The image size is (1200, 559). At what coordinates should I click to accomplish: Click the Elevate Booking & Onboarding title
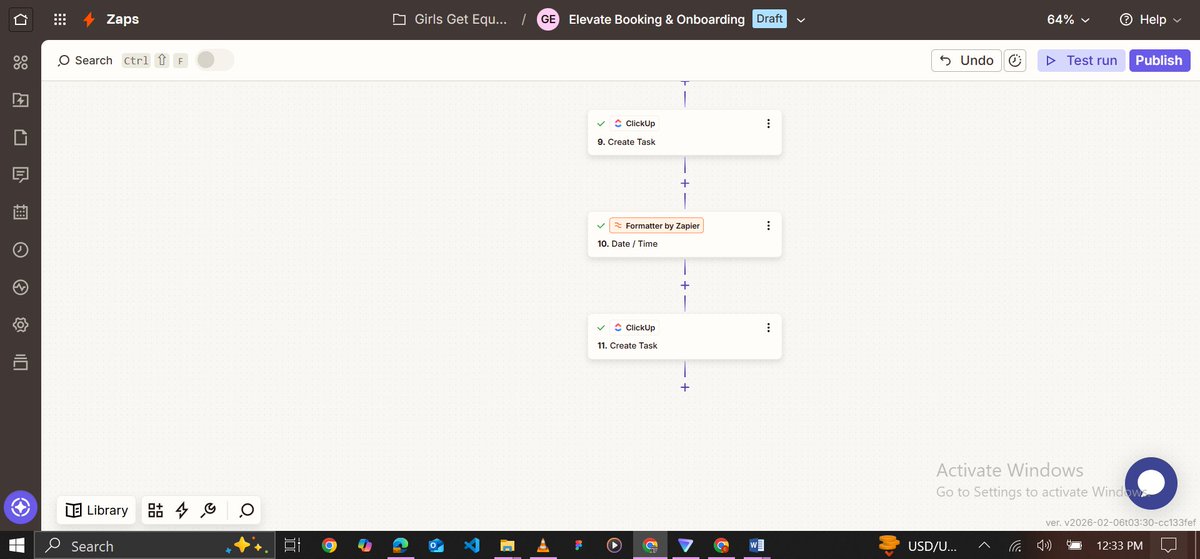pos(656,19)
